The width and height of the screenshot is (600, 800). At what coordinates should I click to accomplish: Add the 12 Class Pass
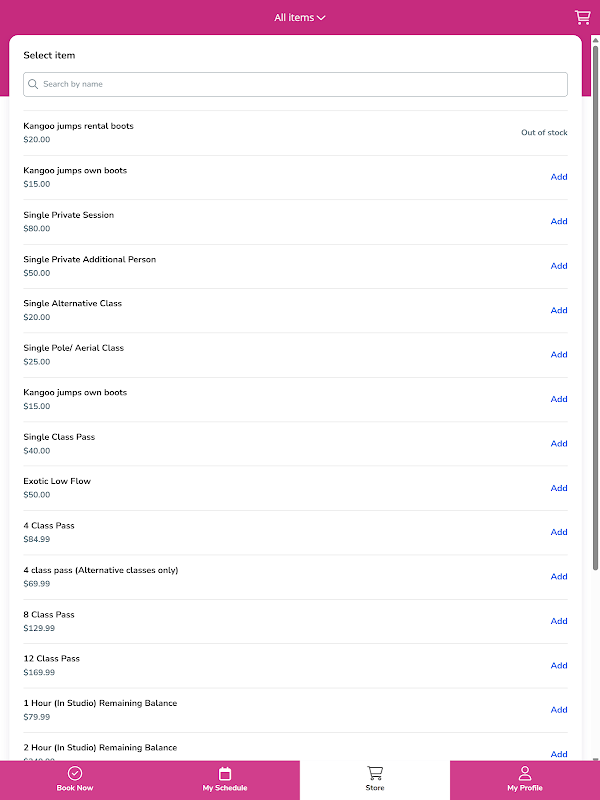tap(559, 666)
